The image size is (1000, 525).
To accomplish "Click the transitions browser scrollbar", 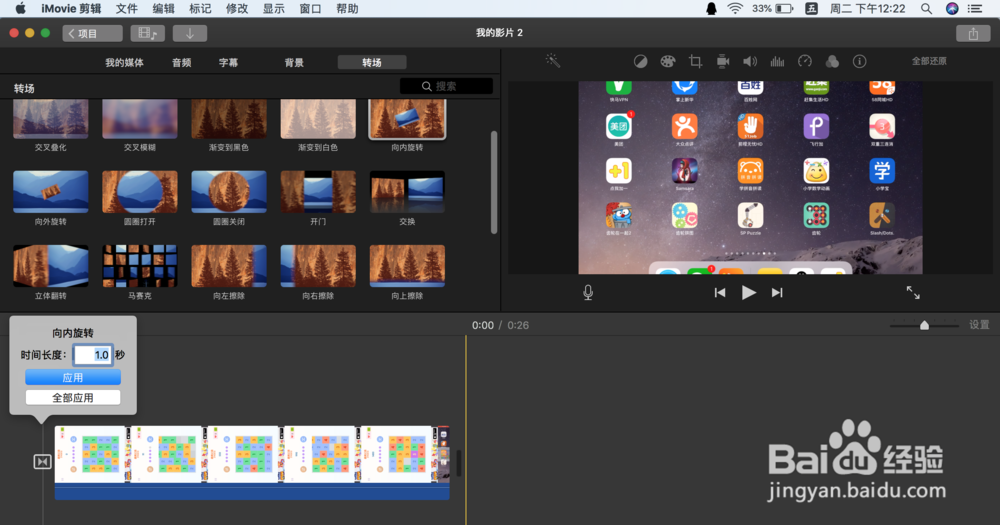I will pyautogui.click(x=494, y=182).
